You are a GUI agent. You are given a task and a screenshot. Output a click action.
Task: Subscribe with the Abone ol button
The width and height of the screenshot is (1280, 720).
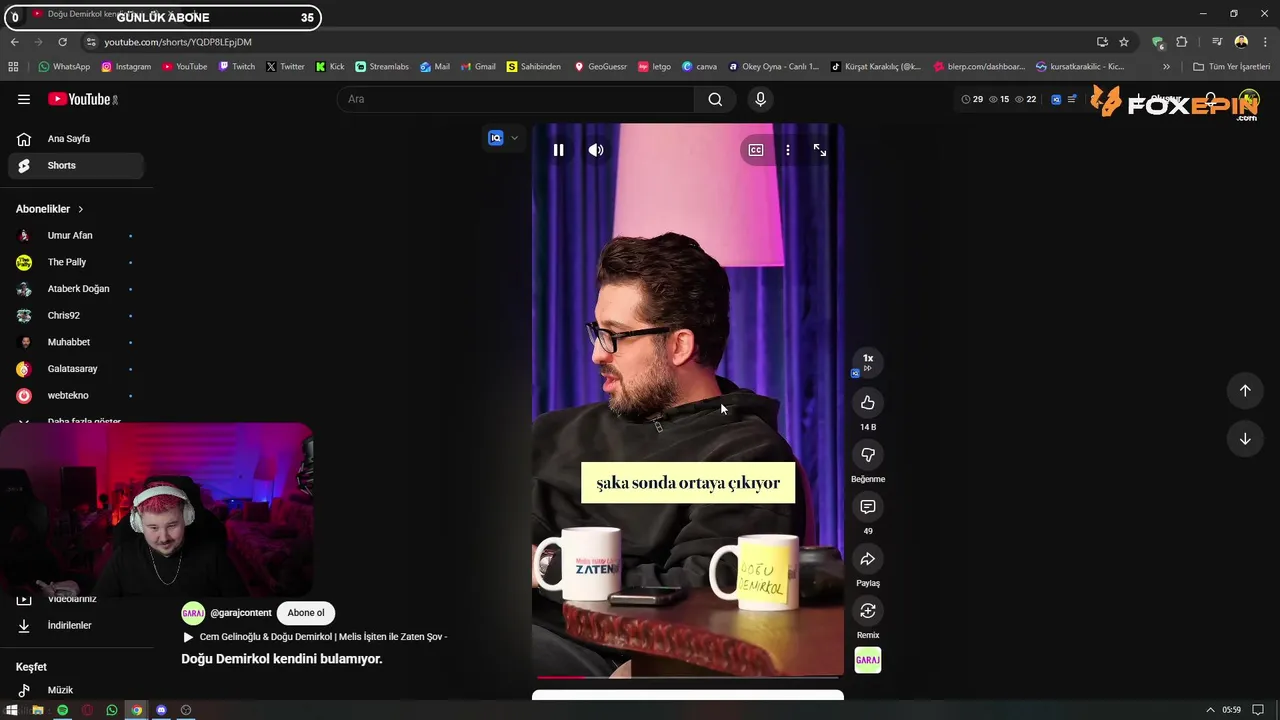(x=306, y=613)
